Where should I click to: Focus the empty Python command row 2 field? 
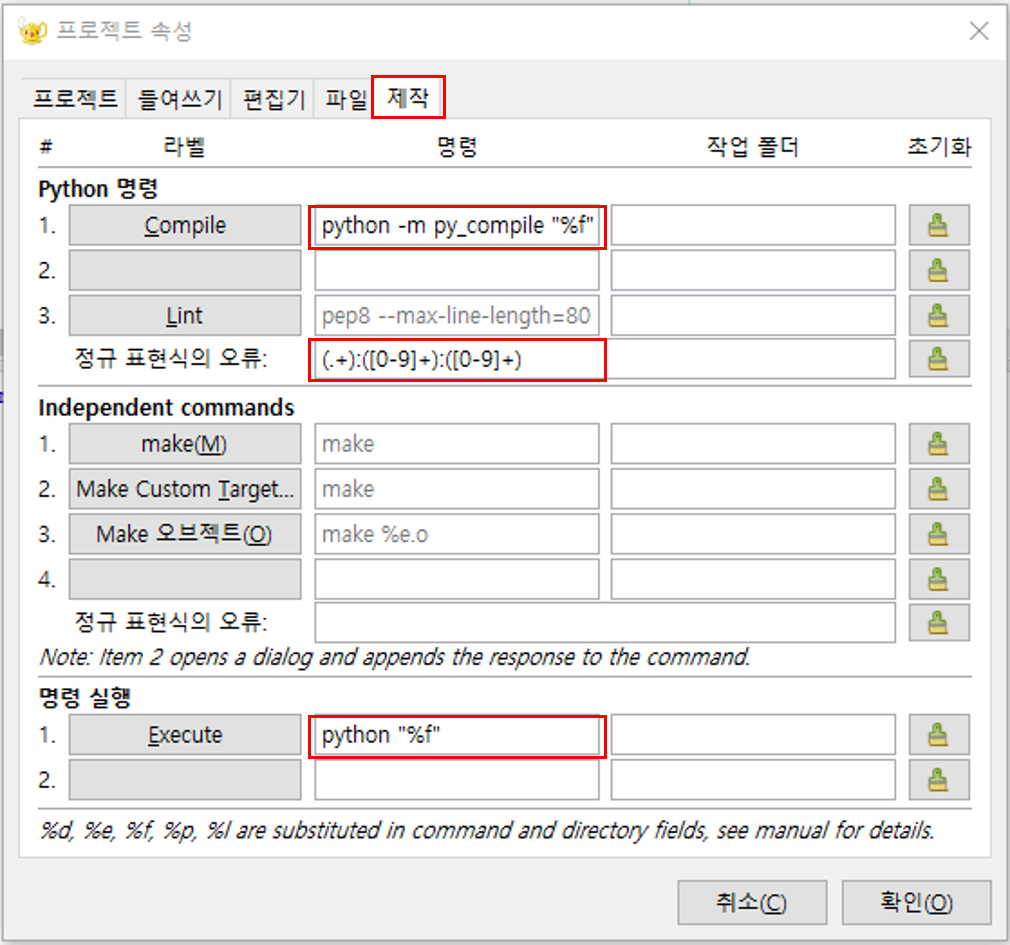point(457,271)
